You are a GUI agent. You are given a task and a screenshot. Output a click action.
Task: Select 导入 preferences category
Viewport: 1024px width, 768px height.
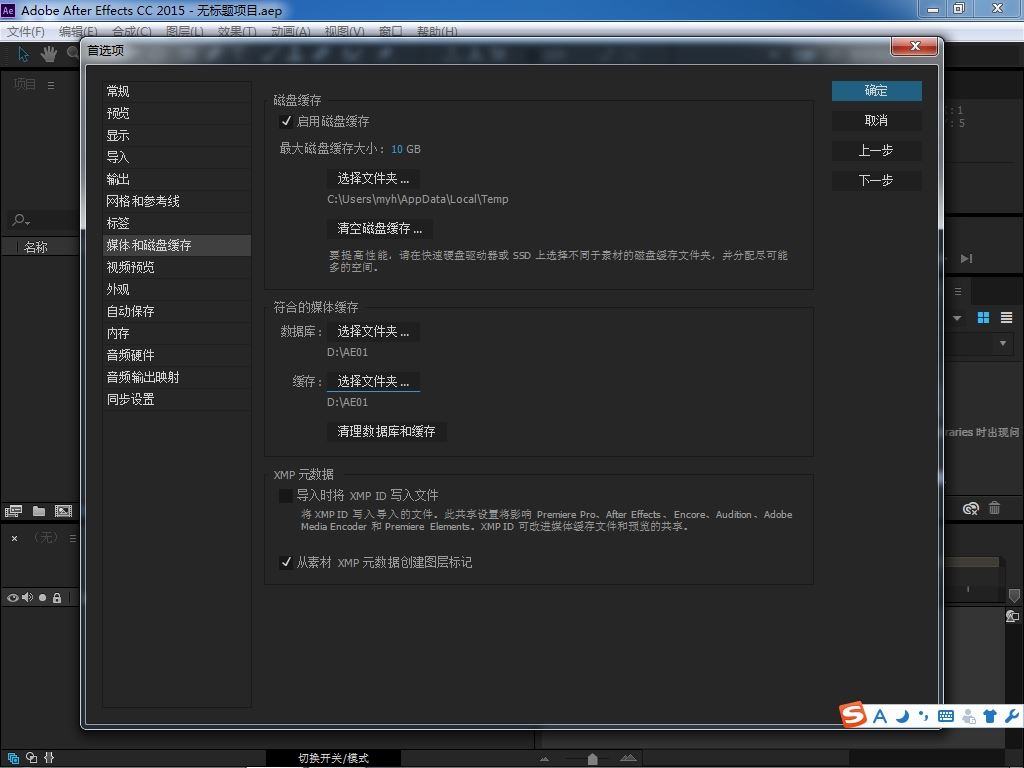point(176,157)
